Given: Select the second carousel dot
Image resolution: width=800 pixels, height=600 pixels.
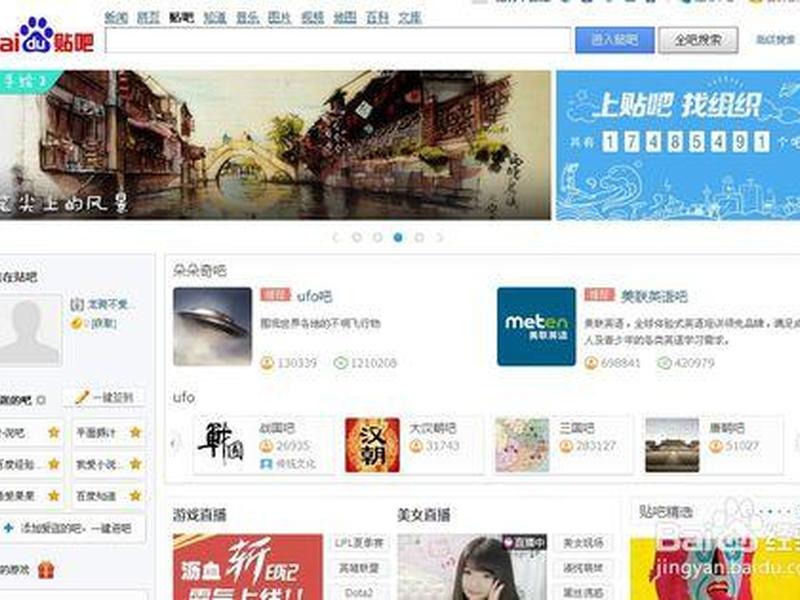Looking at the screenshot, I should [x=378, y=237].
